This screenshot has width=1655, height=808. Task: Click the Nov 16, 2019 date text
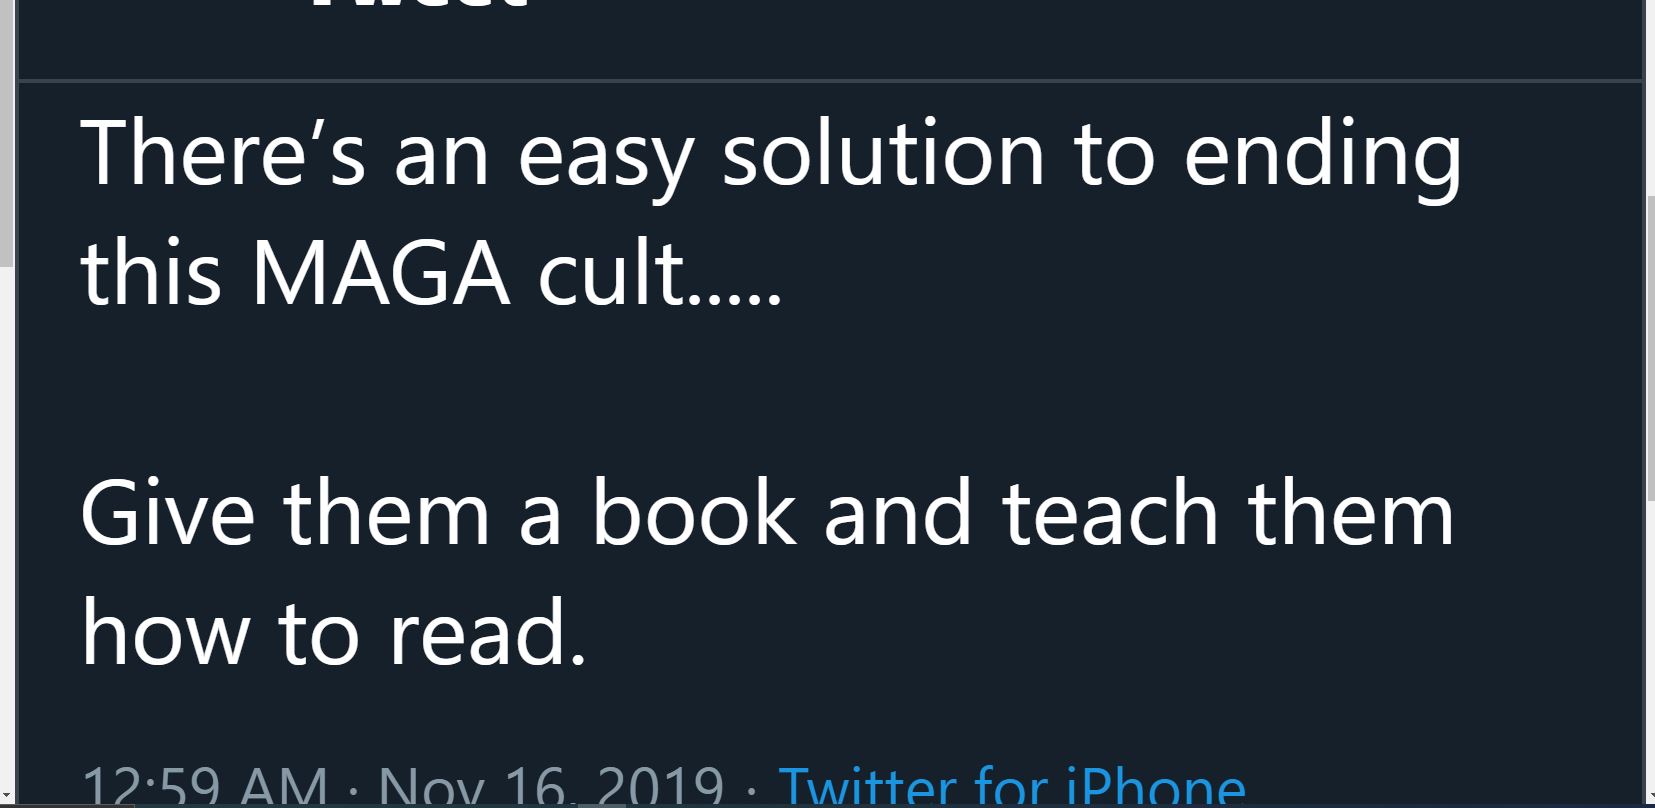(x=551, y=785)
